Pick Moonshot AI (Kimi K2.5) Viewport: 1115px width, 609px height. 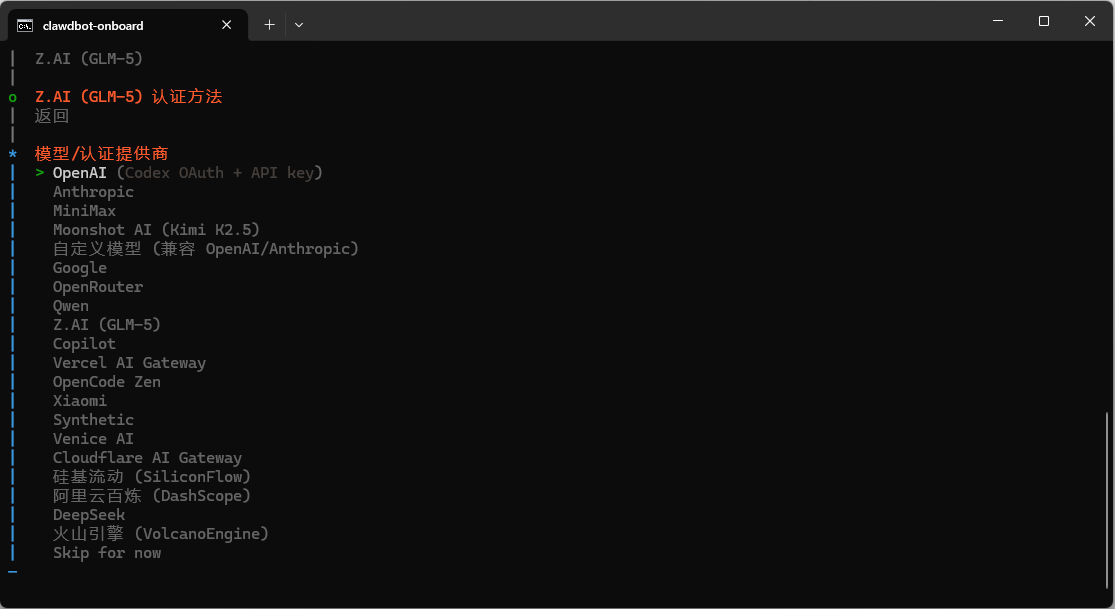tap(156, 230)
